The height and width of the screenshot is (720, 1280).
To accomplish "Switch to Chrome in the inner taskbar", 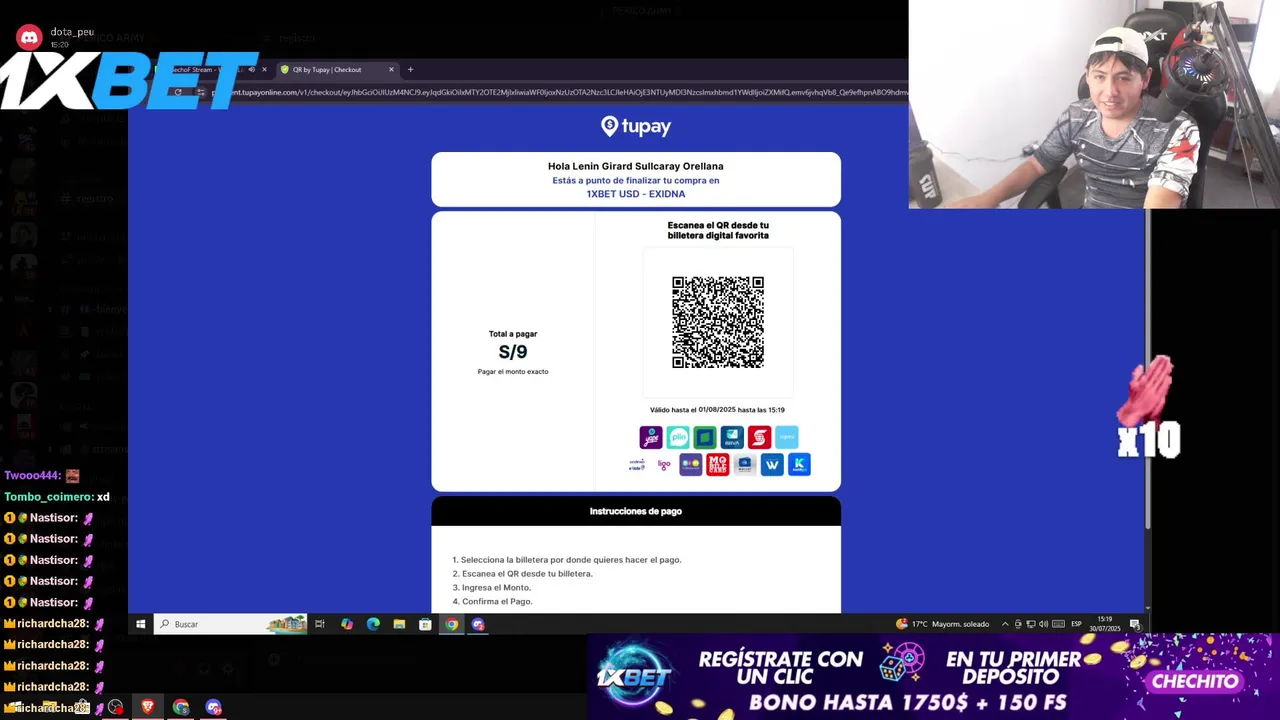I will tap(452, 624).
